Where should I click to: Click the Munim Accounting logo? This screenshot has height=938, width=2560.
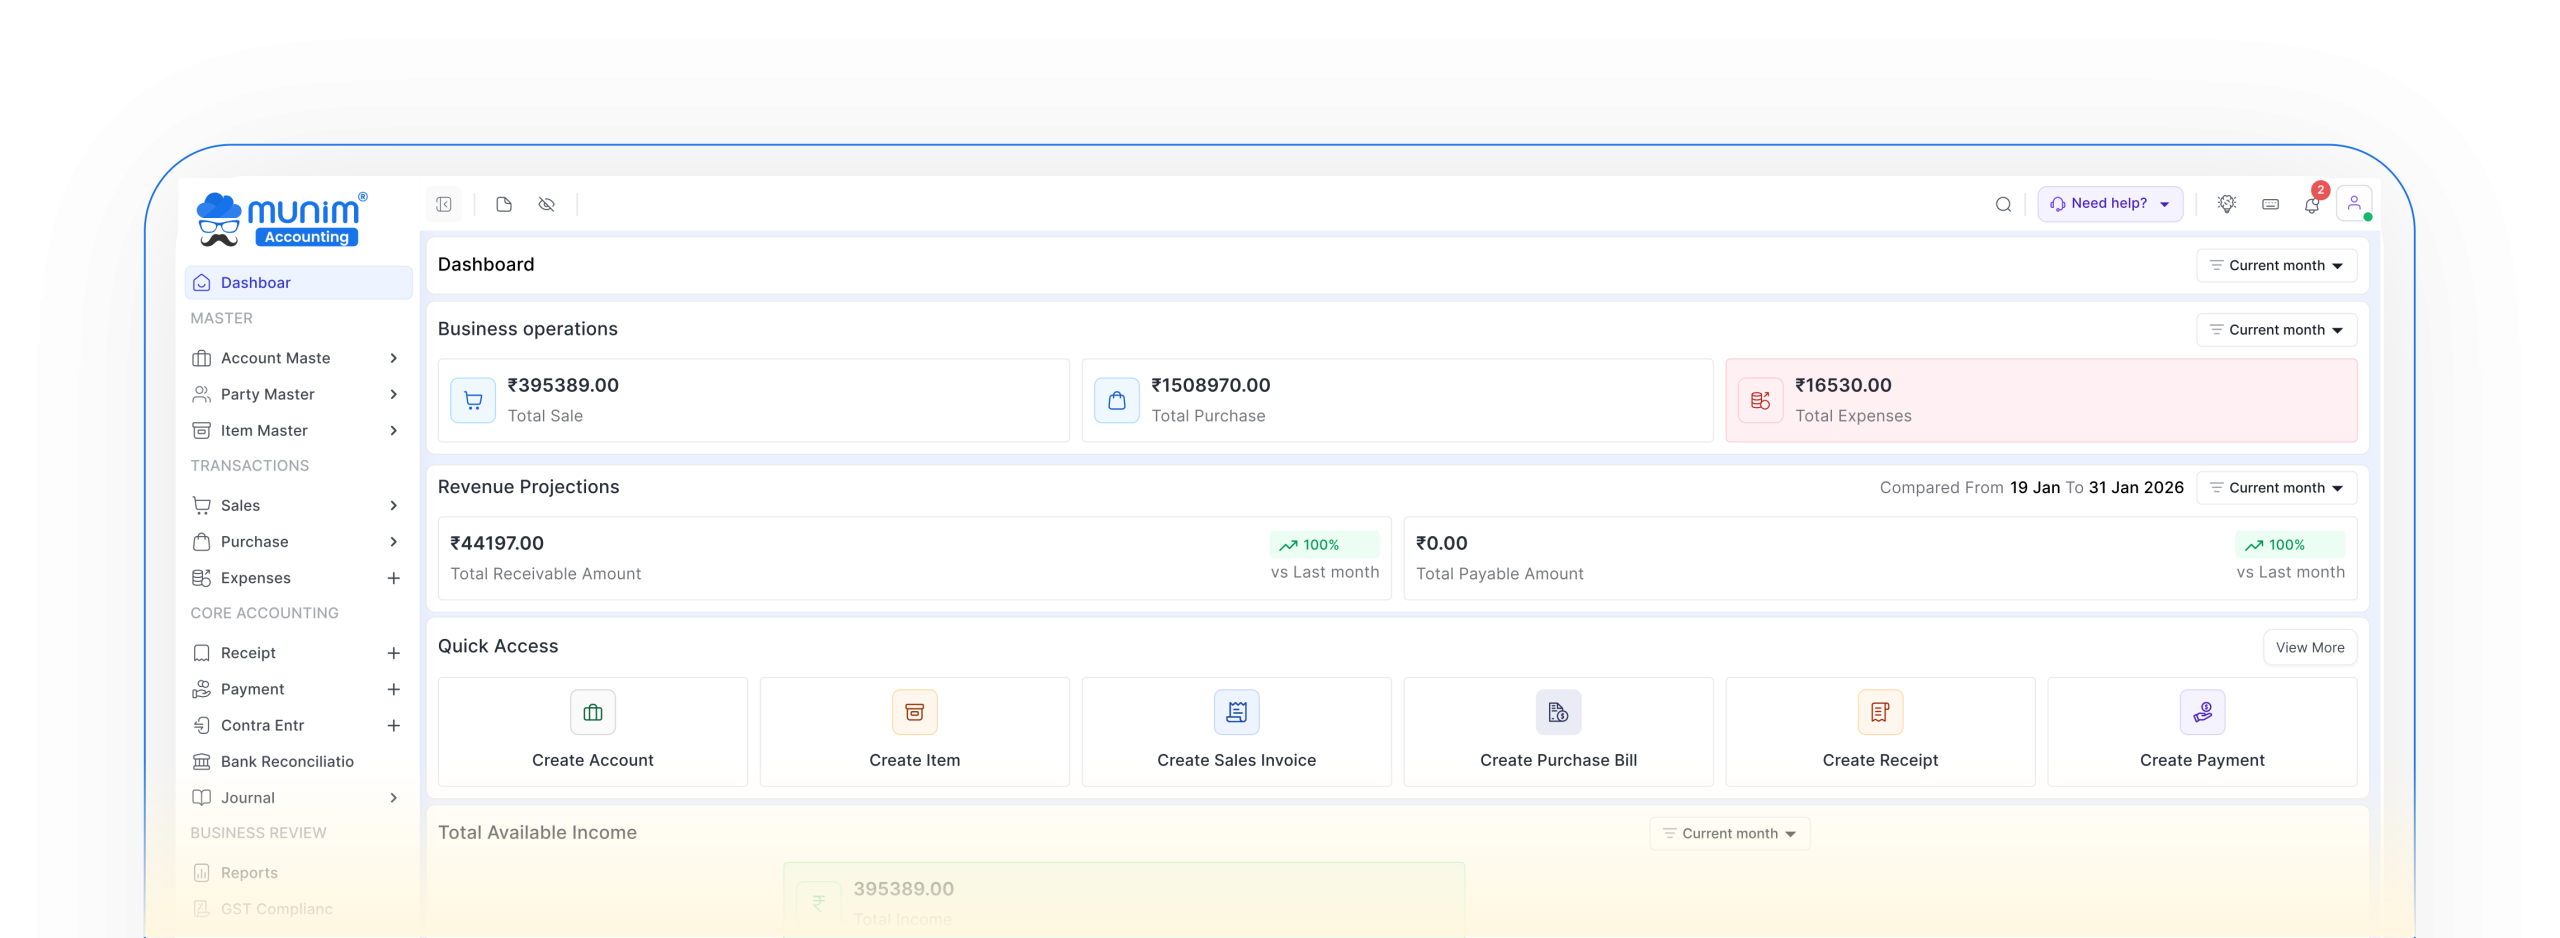pos(282,219)
